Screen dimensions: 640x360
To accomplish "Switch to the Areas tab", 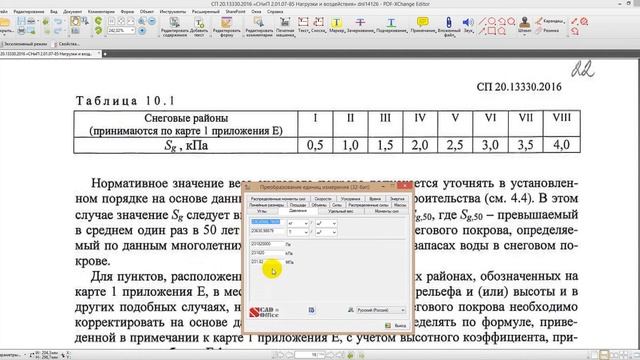I will (298, 205).
